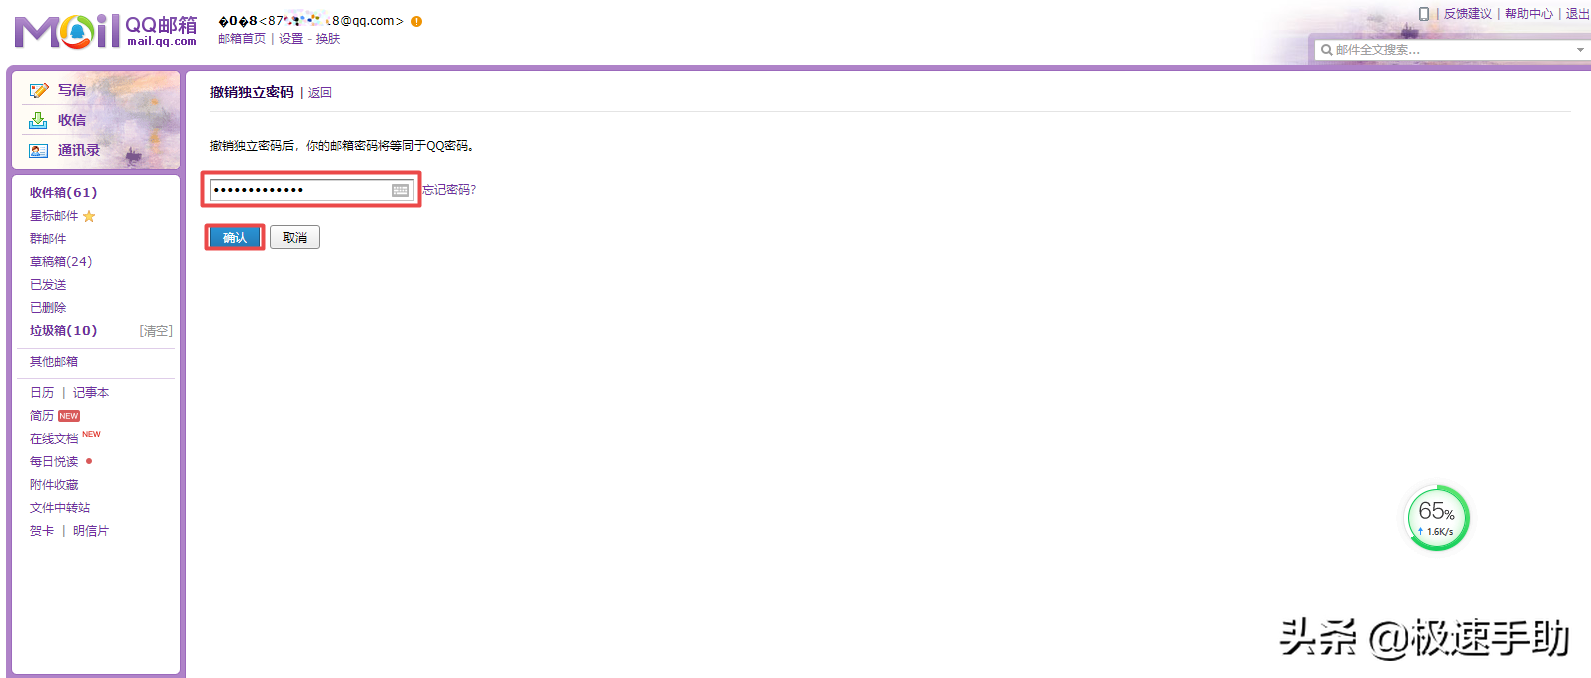Click the compose (写信) pencil icon
The height and width of the screenshot is (678, 1591).
tap(39, 91)
